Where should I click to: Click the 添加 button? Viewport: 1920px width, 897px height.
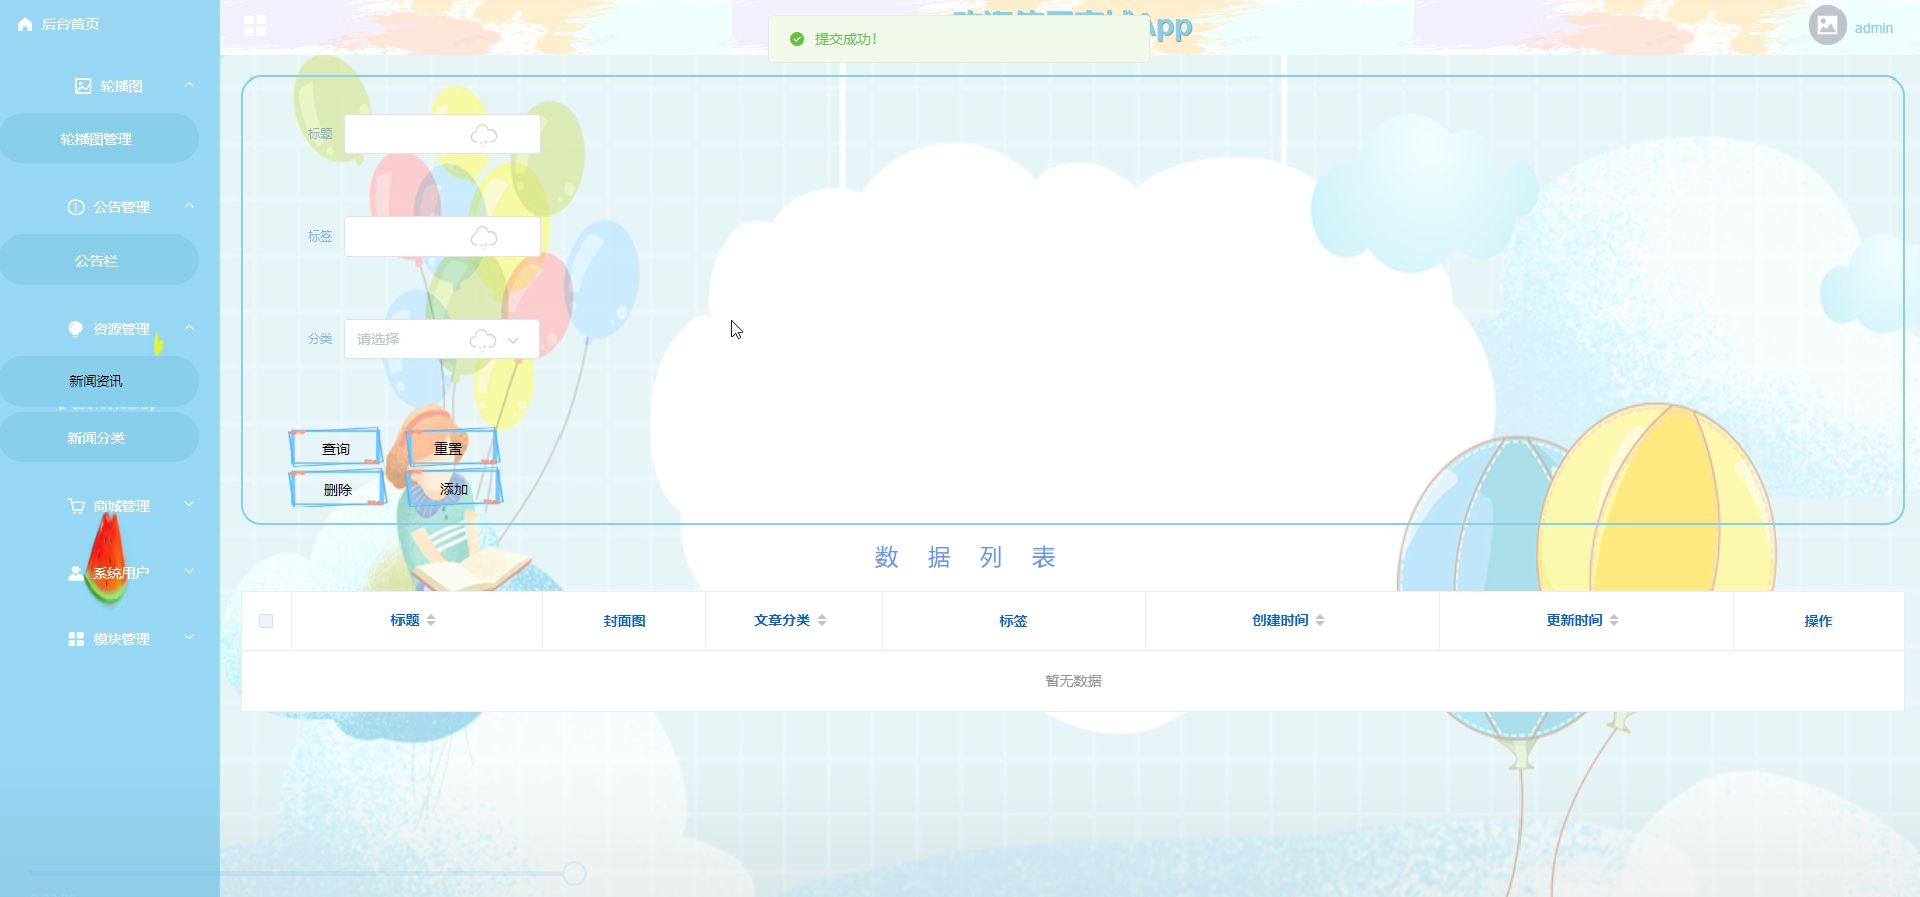tap(454, 489)
